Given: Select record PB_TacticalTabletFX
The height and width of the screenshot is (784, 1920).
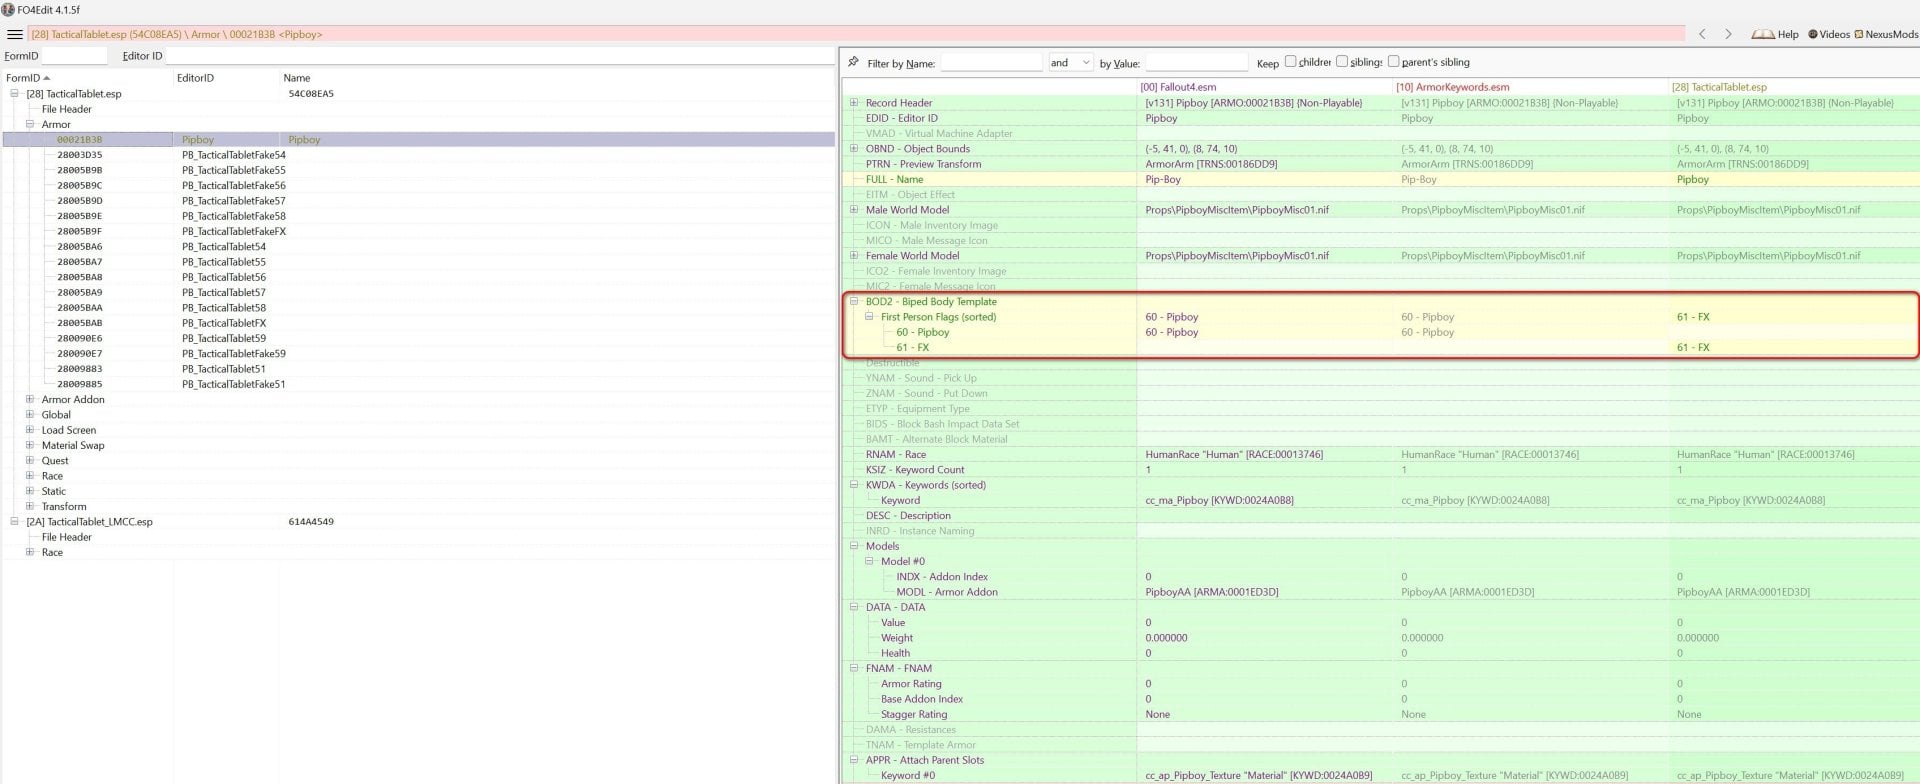Looking at the screenshot, I should point(224,323).
